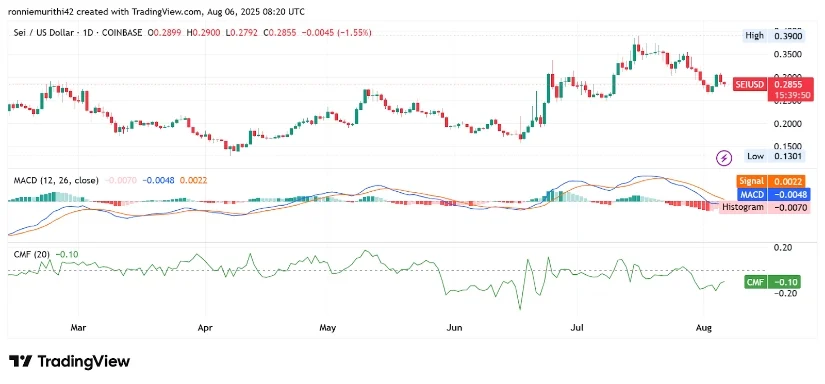Click the purple lightning bolt icon
Image resolution: width=825 pixels, height=384 pixels.
pos(725,157)
